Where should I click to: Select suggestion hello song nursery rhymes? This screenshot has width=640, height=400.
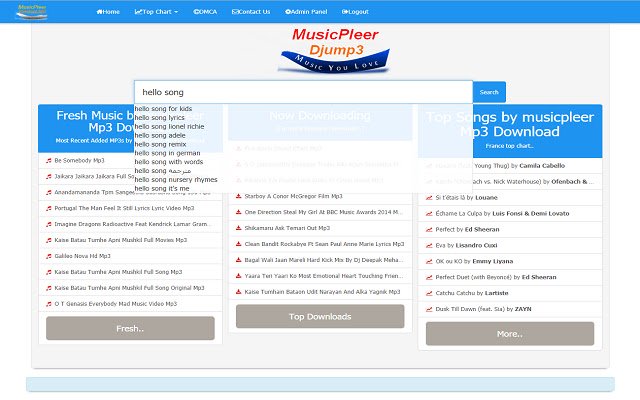[x=176, y=180]
